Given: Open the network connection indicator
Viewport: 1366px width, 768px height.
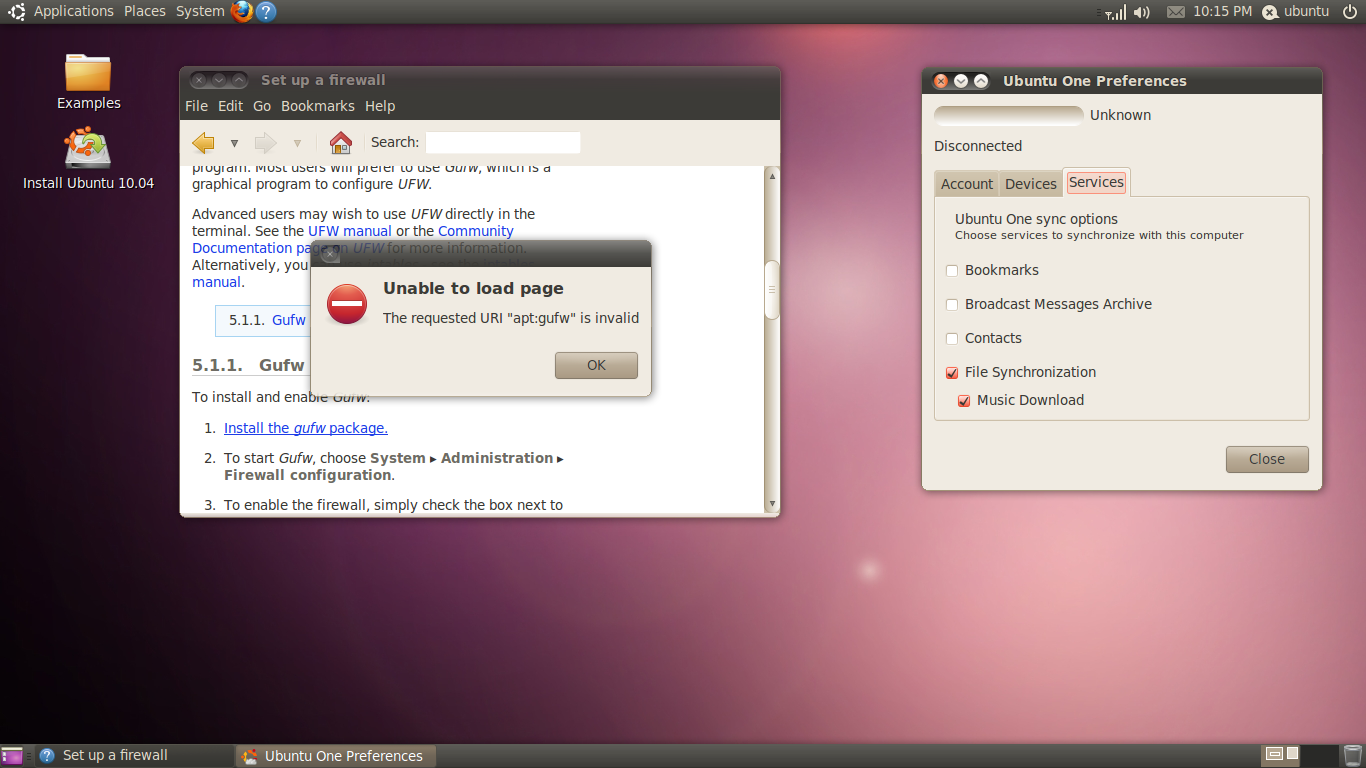Looking at the screenshot, I should [x=1115, y=12].
